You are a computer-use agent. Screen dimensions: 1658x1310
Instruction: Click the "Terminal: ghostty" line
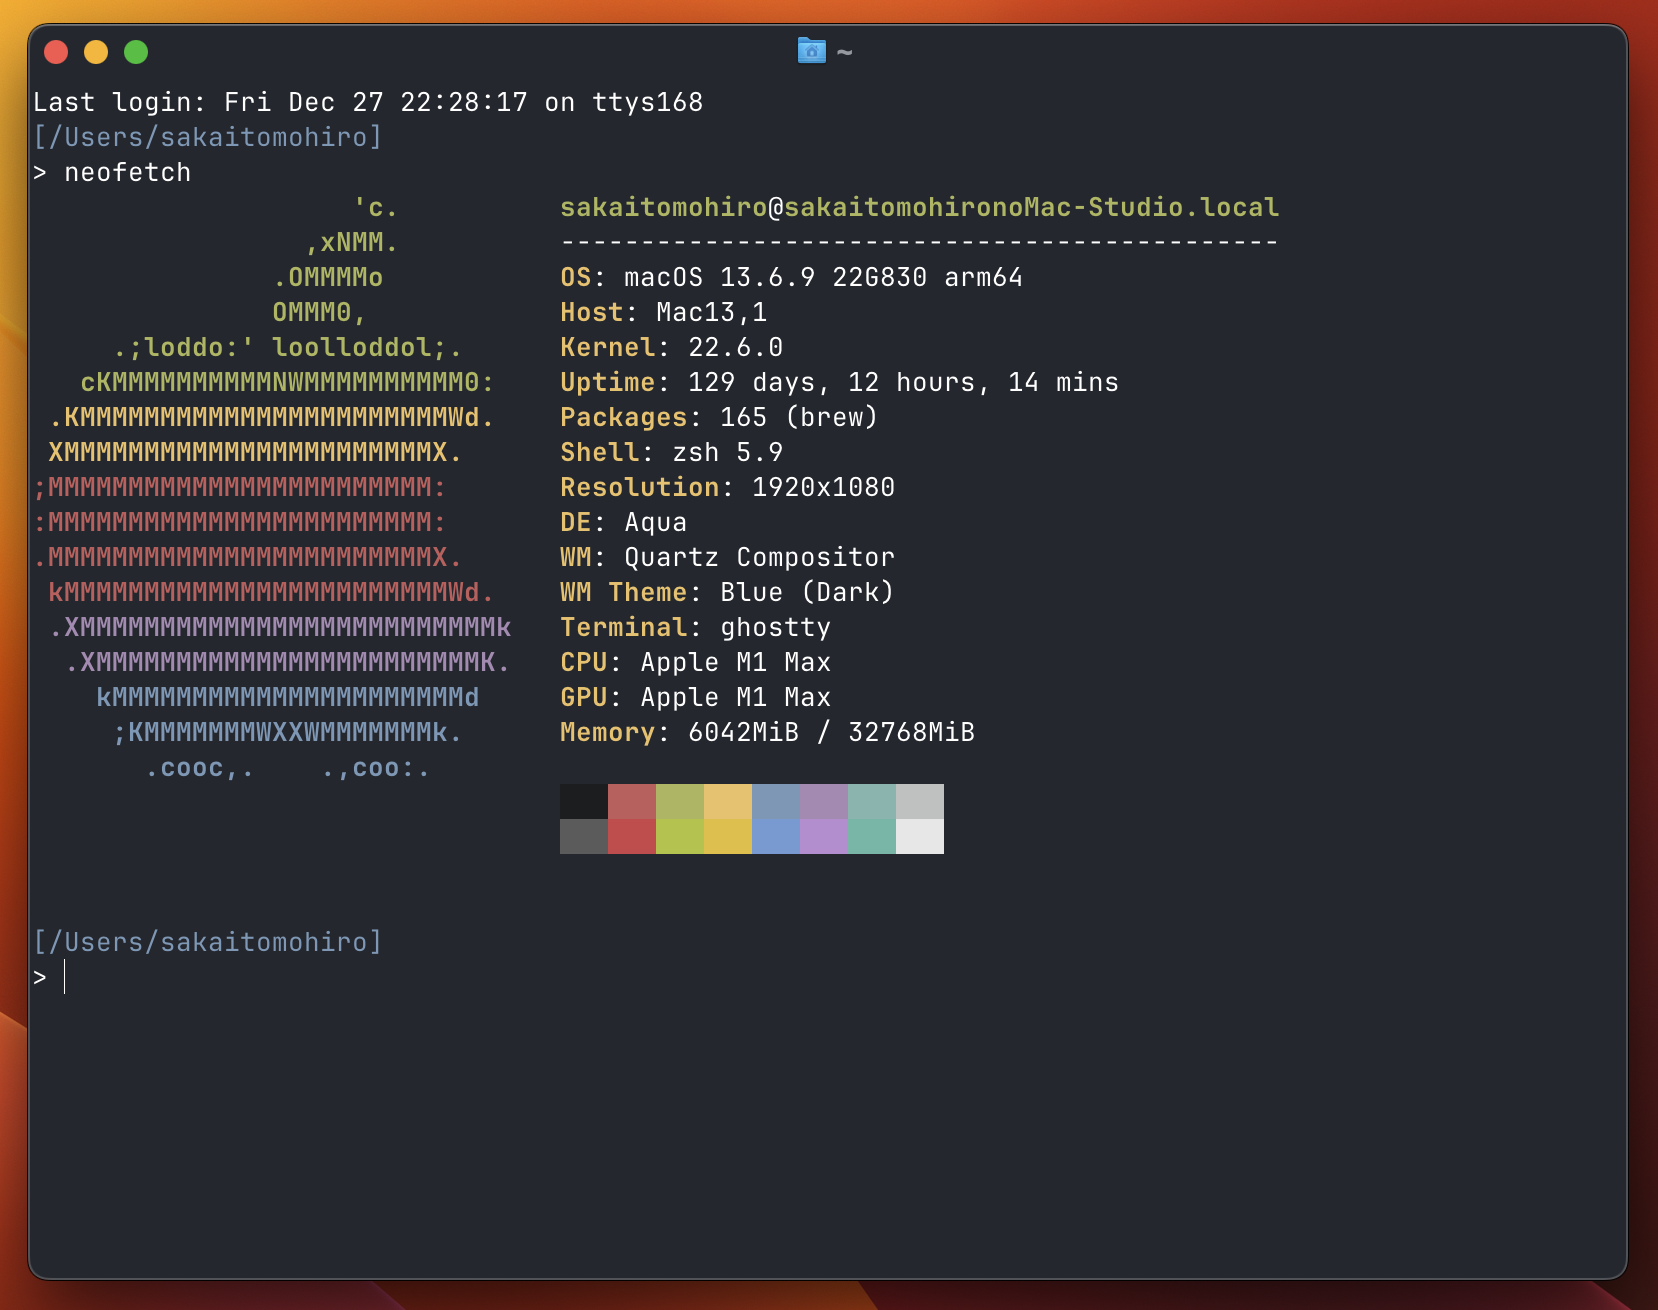(696, 627)
